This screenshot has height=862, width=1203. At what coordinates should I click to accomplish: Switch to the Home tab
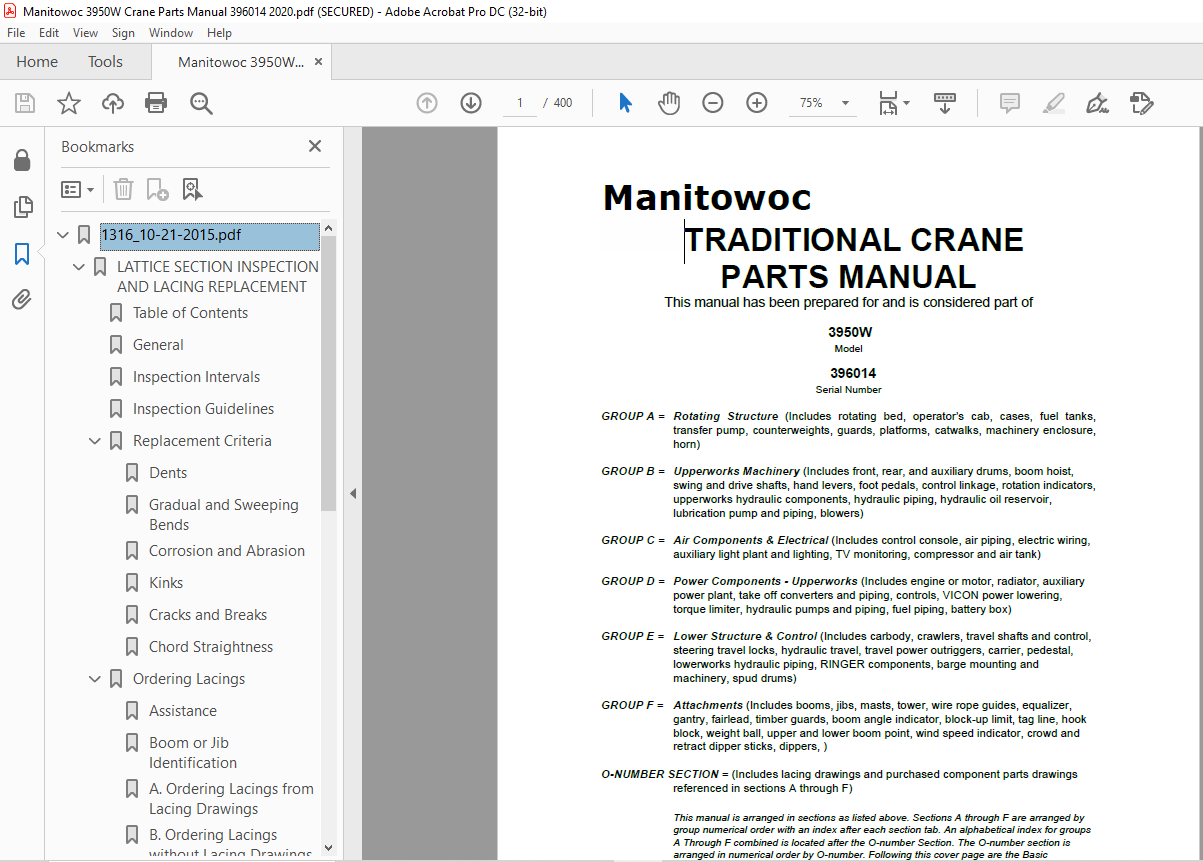[37, 62]
